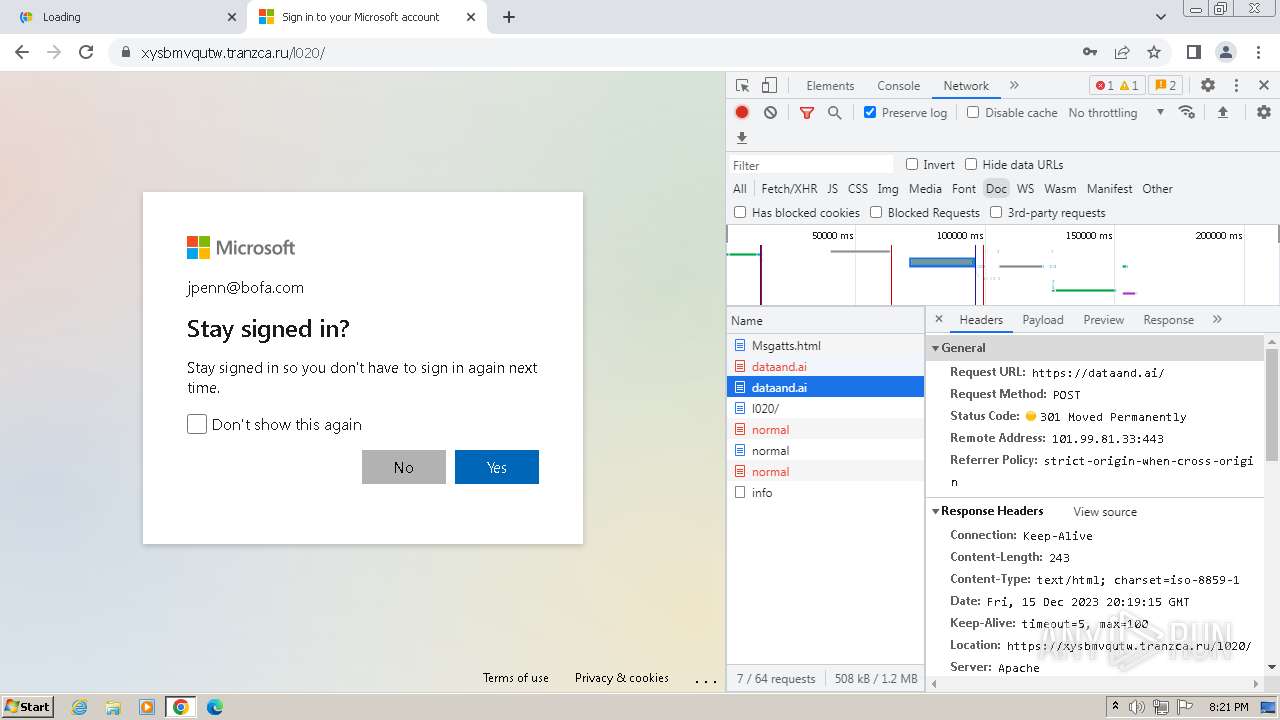Enable Blocked Requests checkbox
The image size is (1280, 720).
point(876,212)
